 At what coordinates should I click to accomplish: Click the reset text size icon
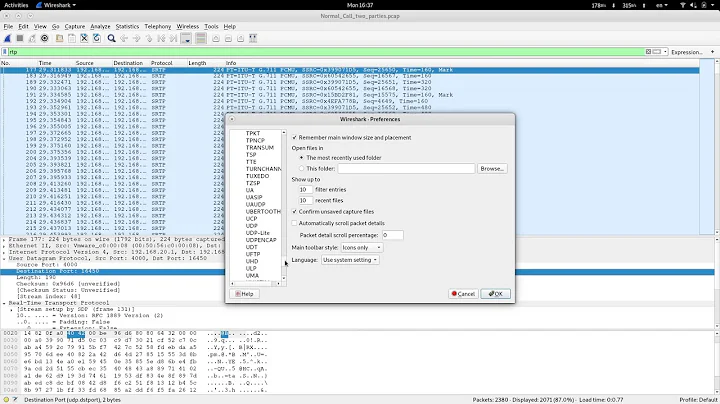(x=240, y=39)
